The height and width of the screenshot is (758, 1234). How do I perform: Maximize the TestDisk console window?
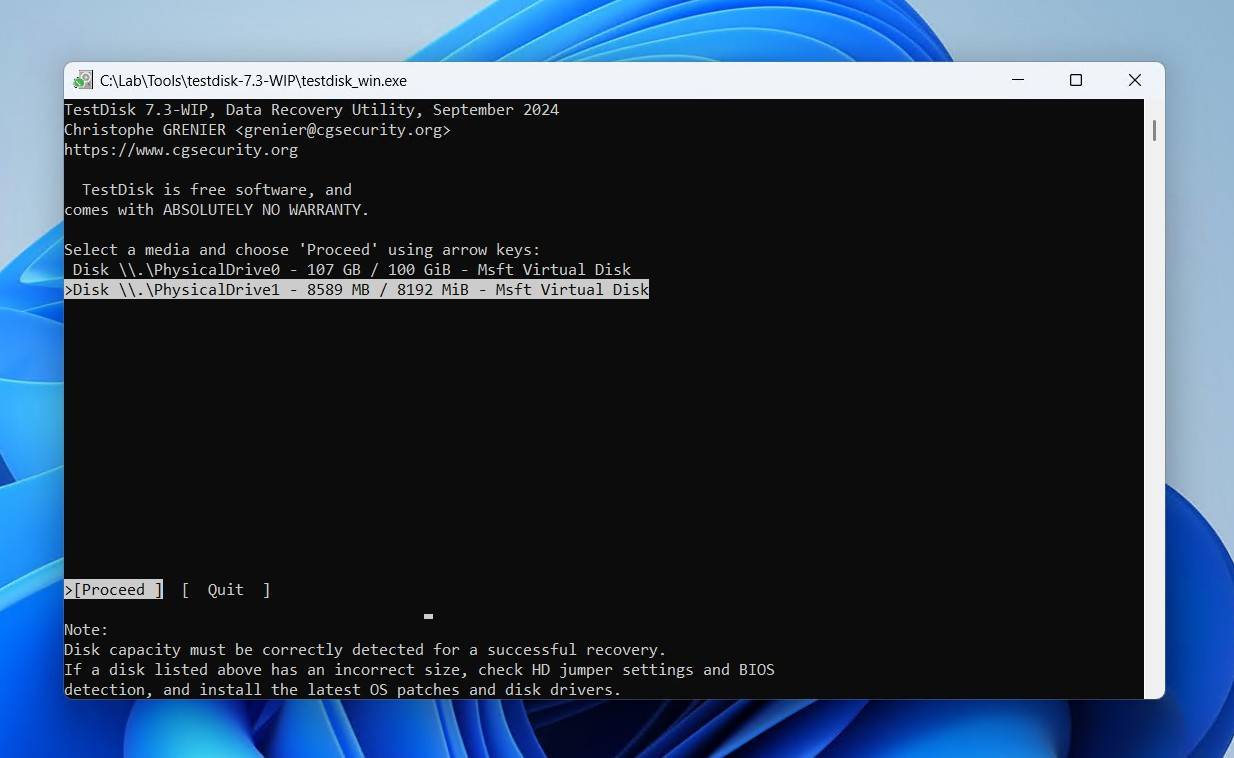[x=1076, y=80]
